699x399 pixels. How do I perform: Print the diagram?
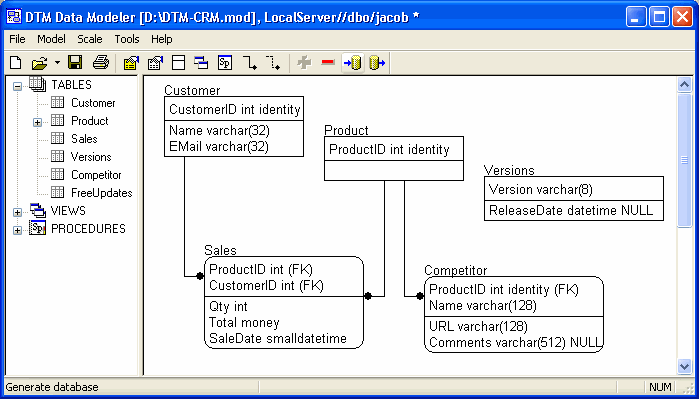pos(101,63)
